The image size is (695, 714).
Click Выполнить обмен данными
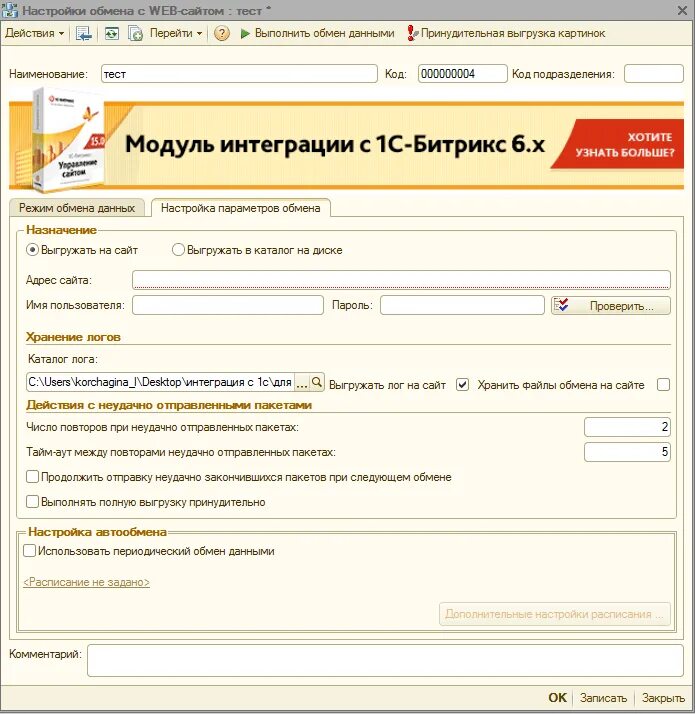(317, 33)
